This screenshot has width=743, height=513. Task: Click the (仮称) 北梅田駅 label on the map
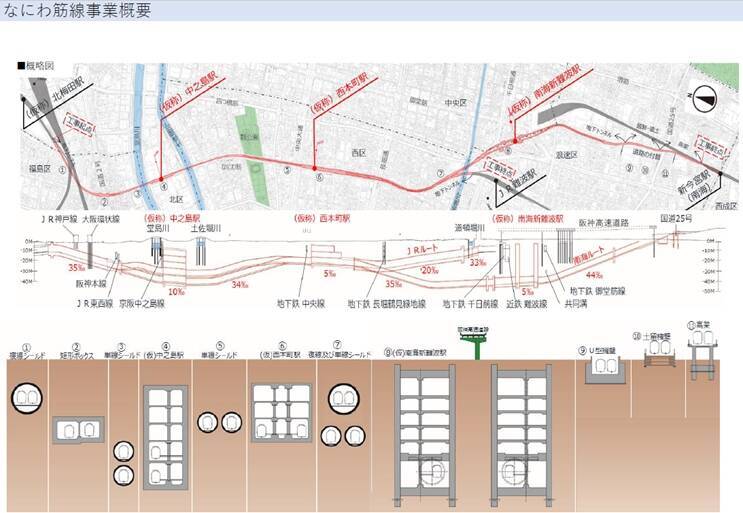(x=57, y=98)
